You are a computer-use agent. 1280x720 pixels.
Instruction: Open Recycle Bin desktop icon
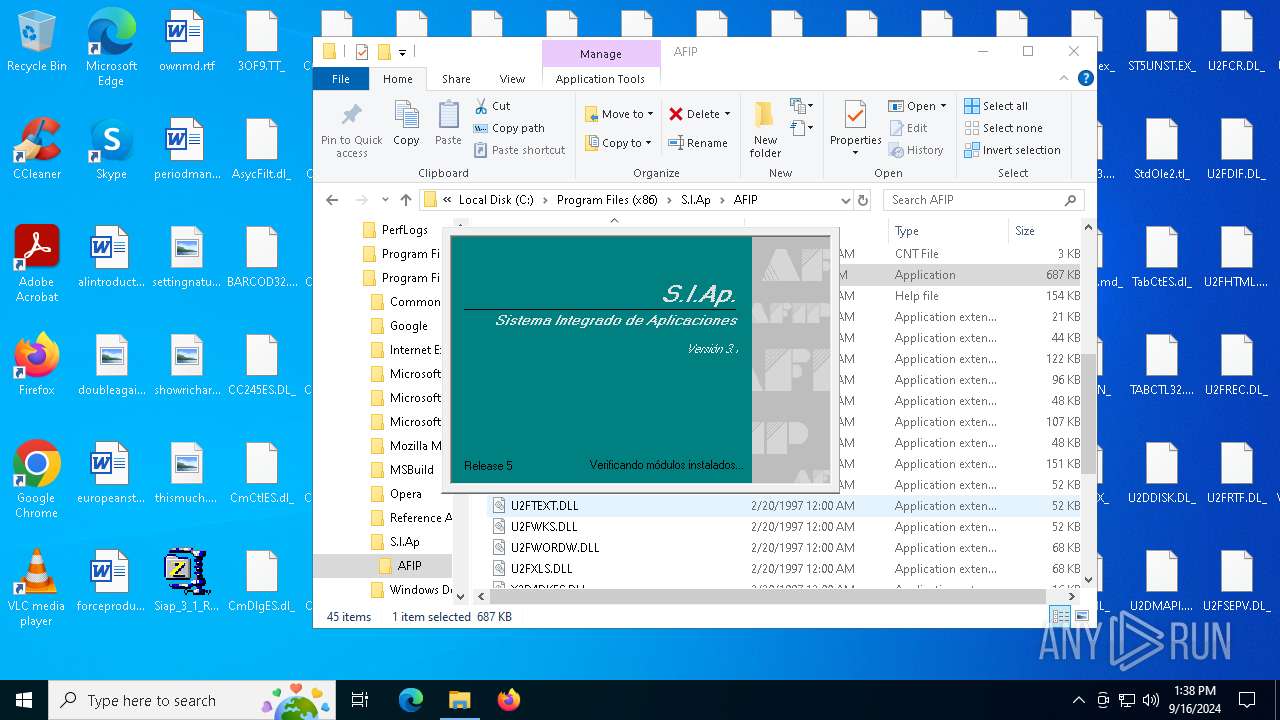(x=36, y=42)
